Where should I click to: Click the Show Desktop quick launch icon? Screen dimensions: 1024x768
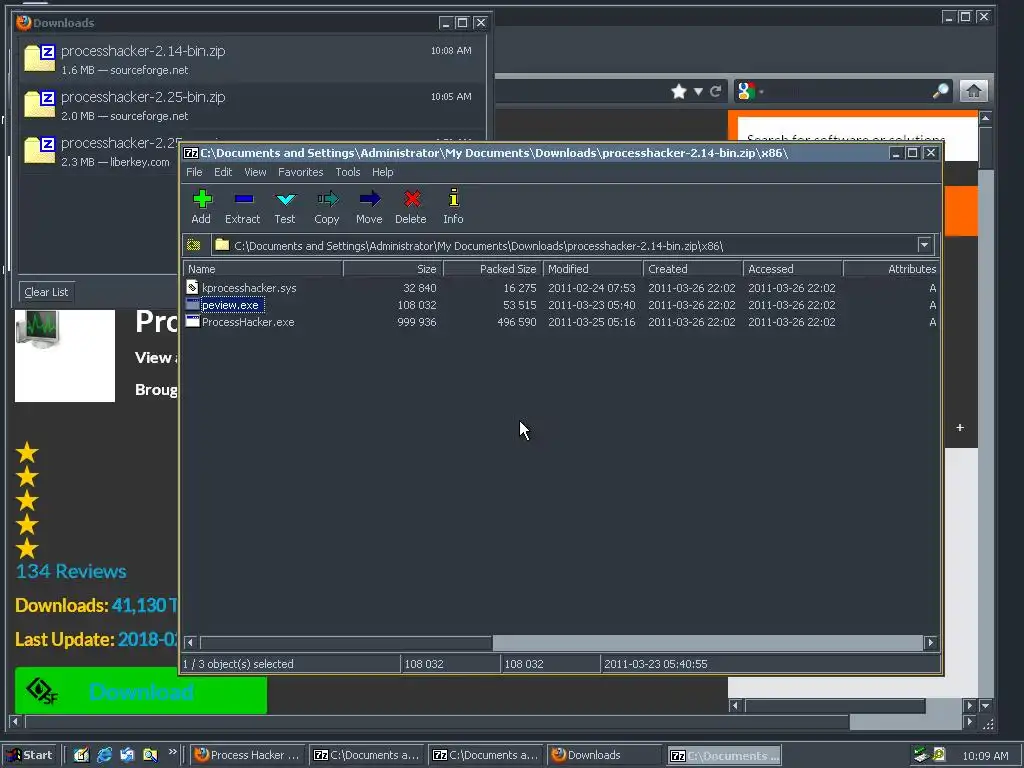81,755
